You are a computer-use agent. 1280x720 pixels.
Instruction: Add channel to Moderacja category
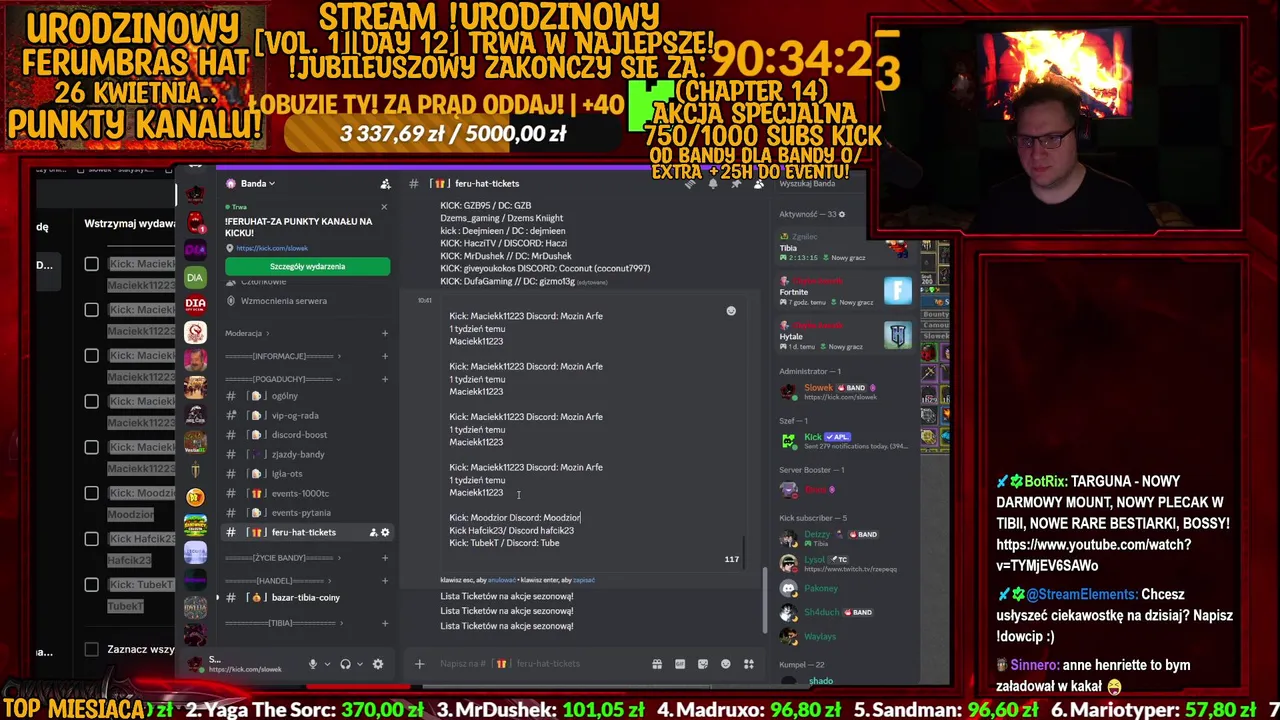[x=385, y=333]
